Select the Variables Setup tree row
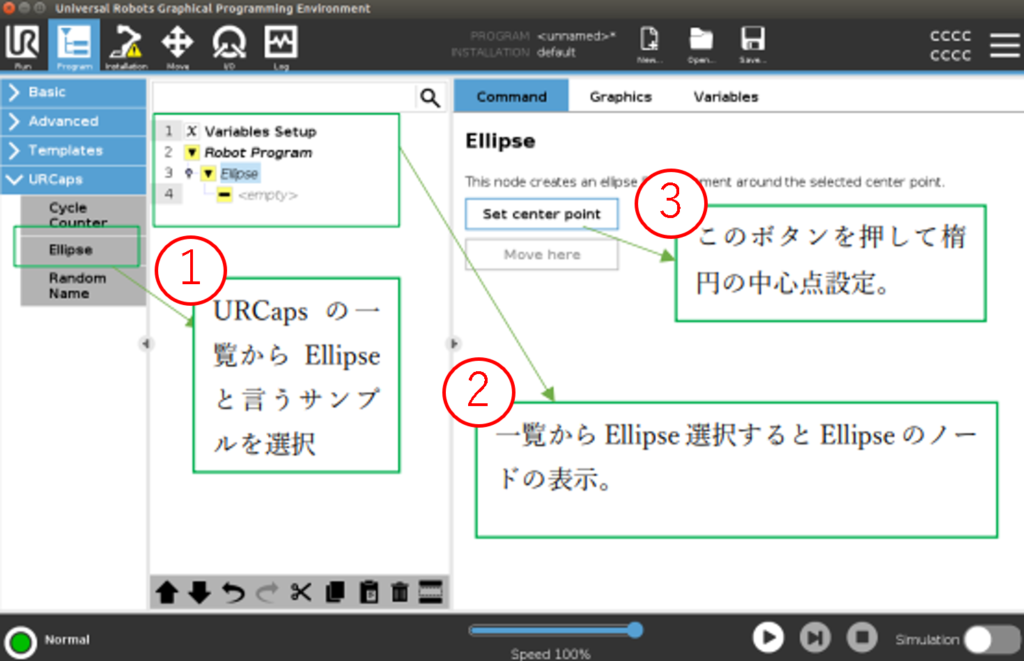This screenshot has width=1024, height=661. click(260, 132)
